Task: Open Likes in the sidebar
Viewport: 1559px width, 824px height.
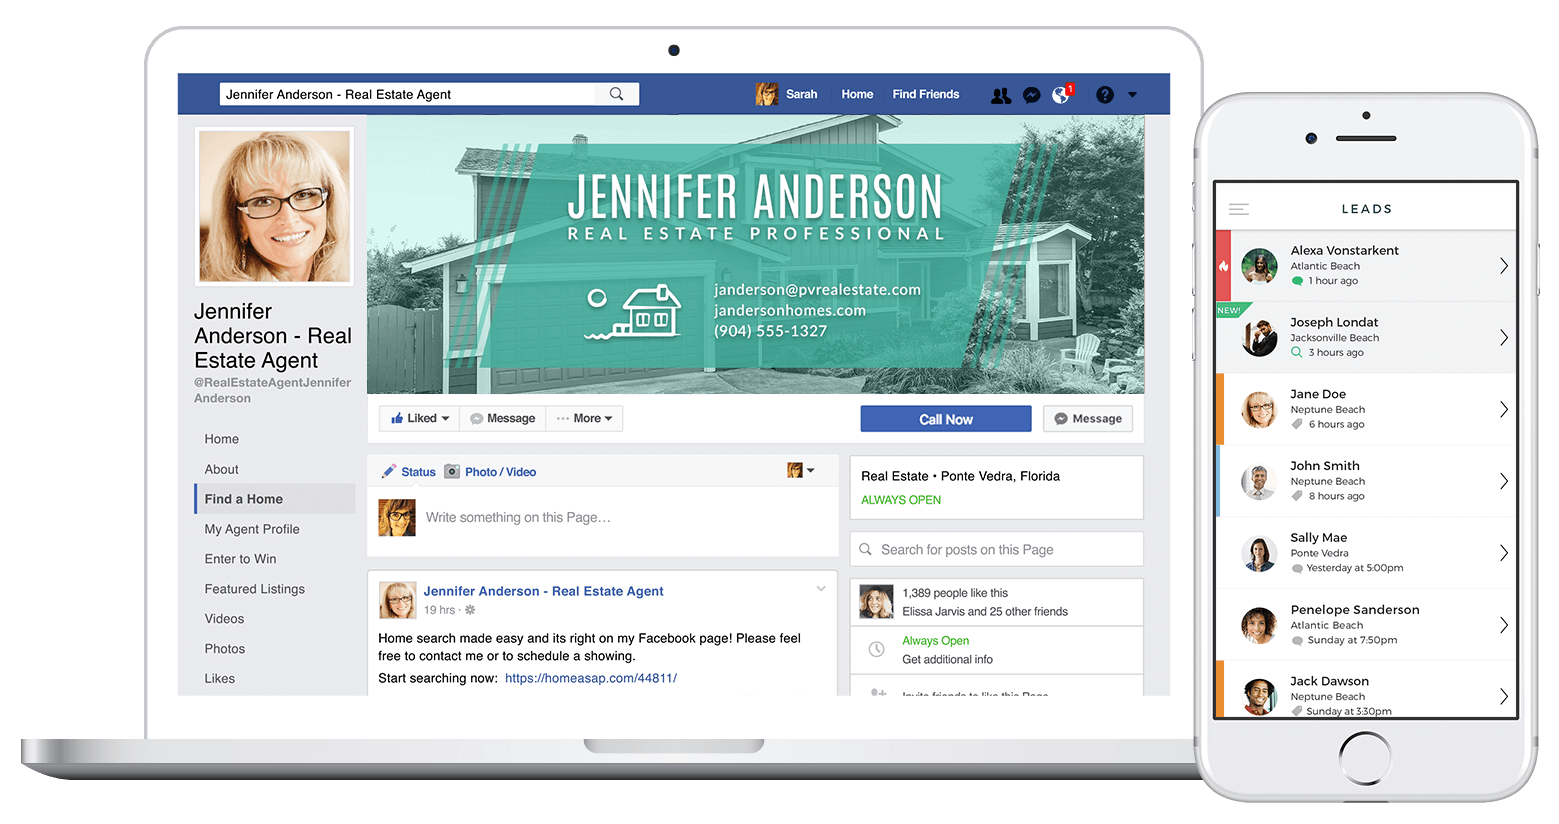Action: point(220,678)
